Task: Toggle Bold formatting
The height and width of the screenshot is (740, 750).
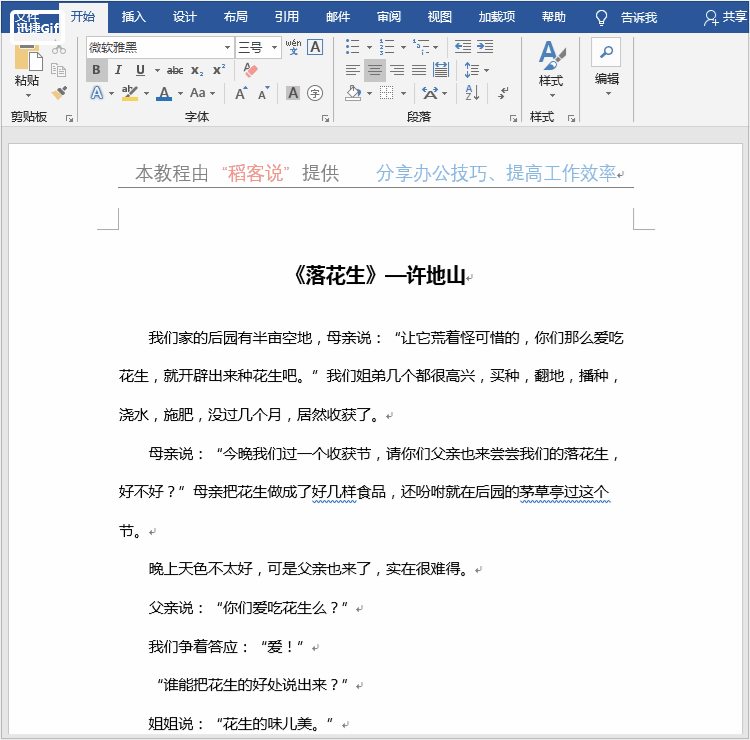Action: coord(96,70)
